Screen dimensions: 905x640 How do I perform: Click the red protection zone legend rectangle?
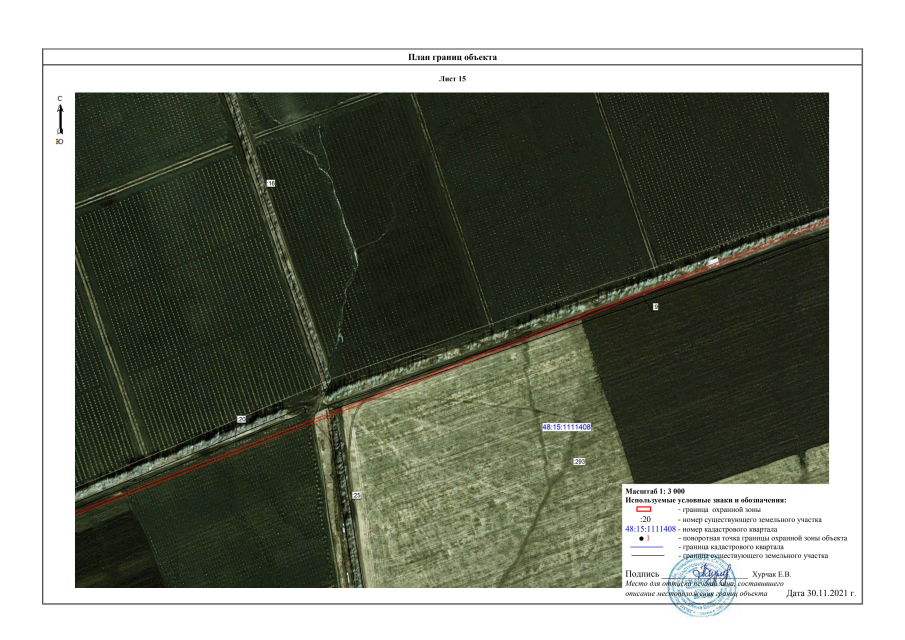(x=643, y=510)
